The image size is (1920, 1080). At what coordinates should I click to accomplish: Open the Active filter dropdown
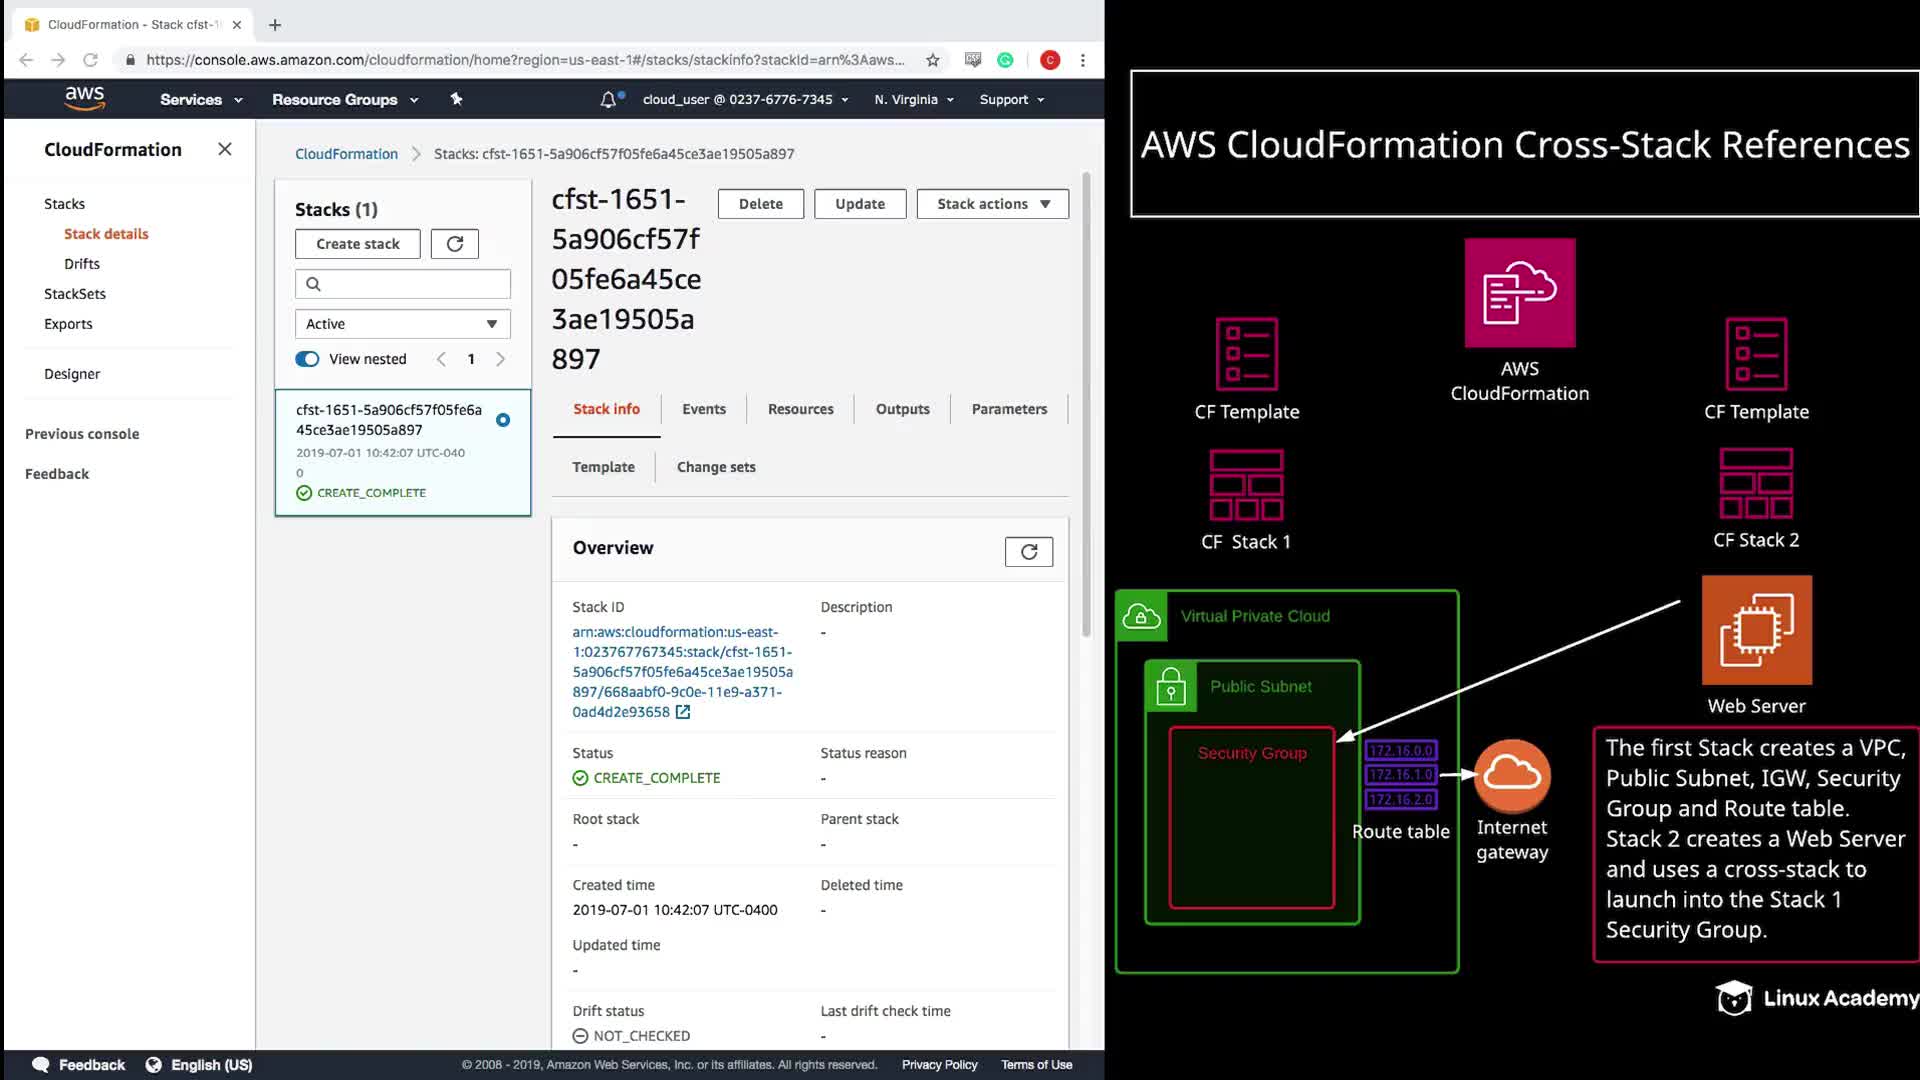[402, 324]
